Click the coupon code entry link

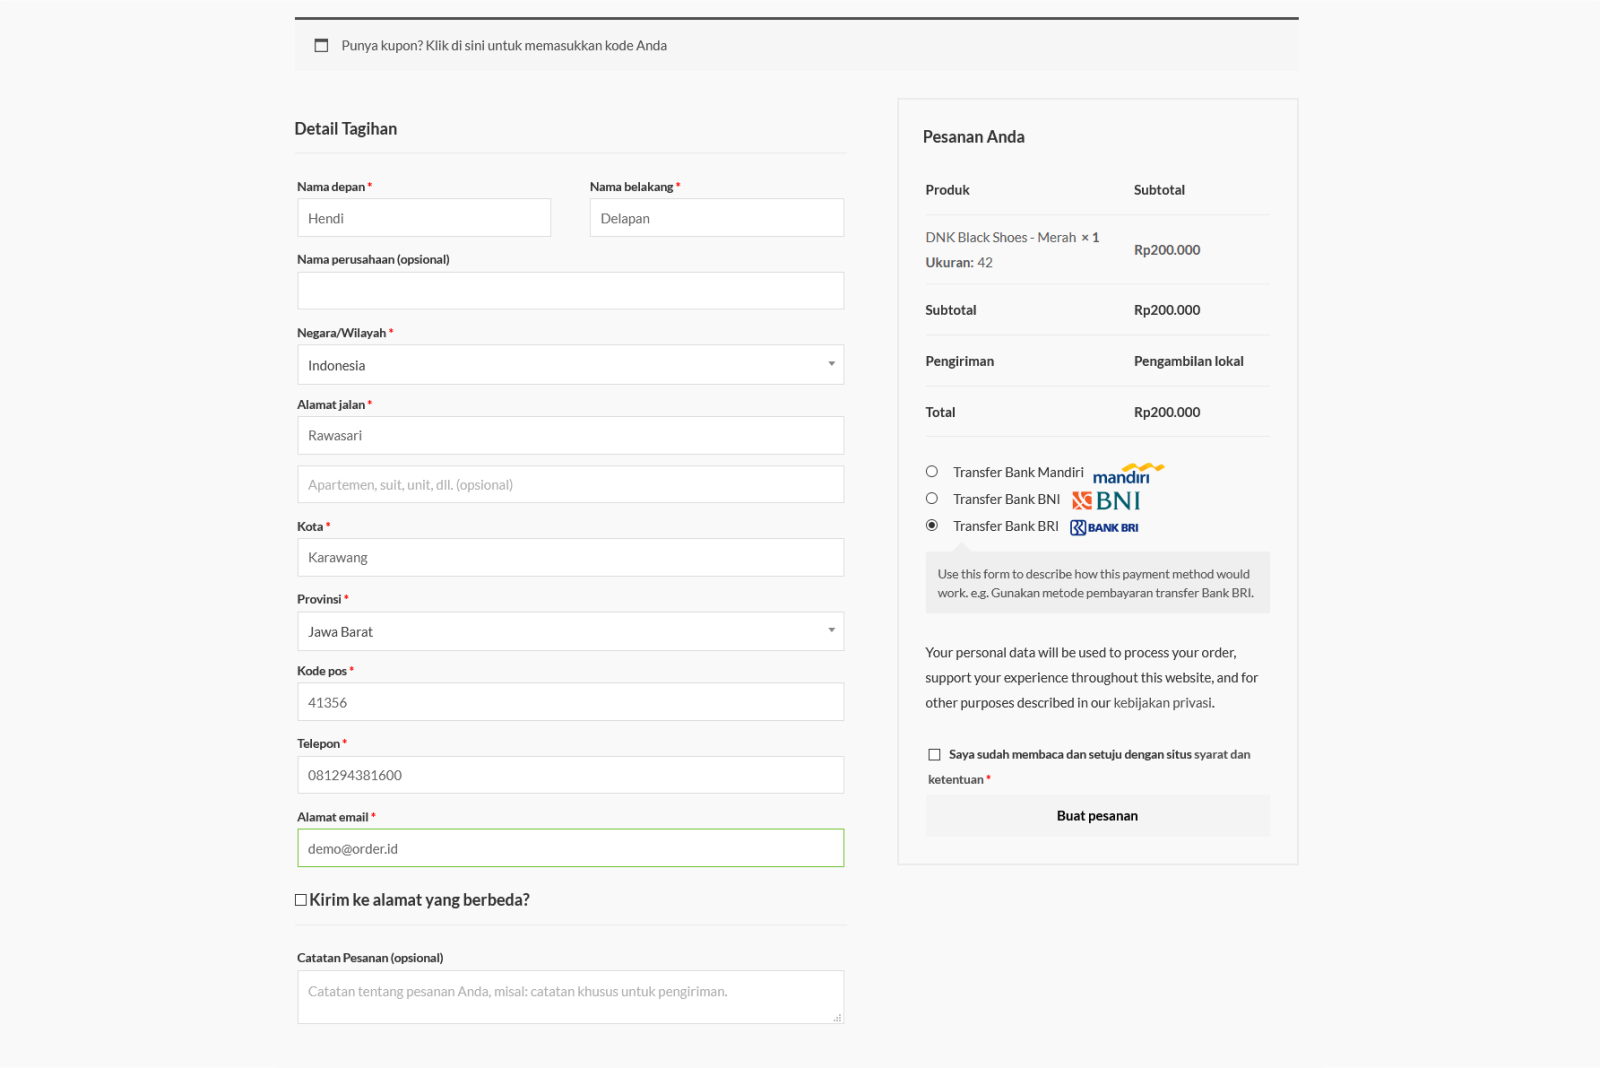504,46
